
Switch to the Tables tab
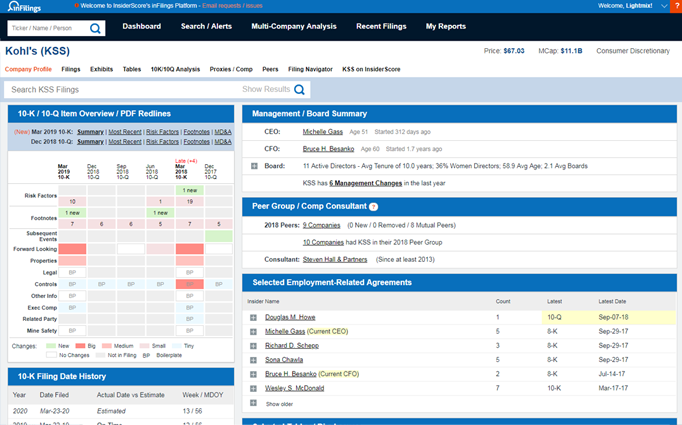point(132,69)
